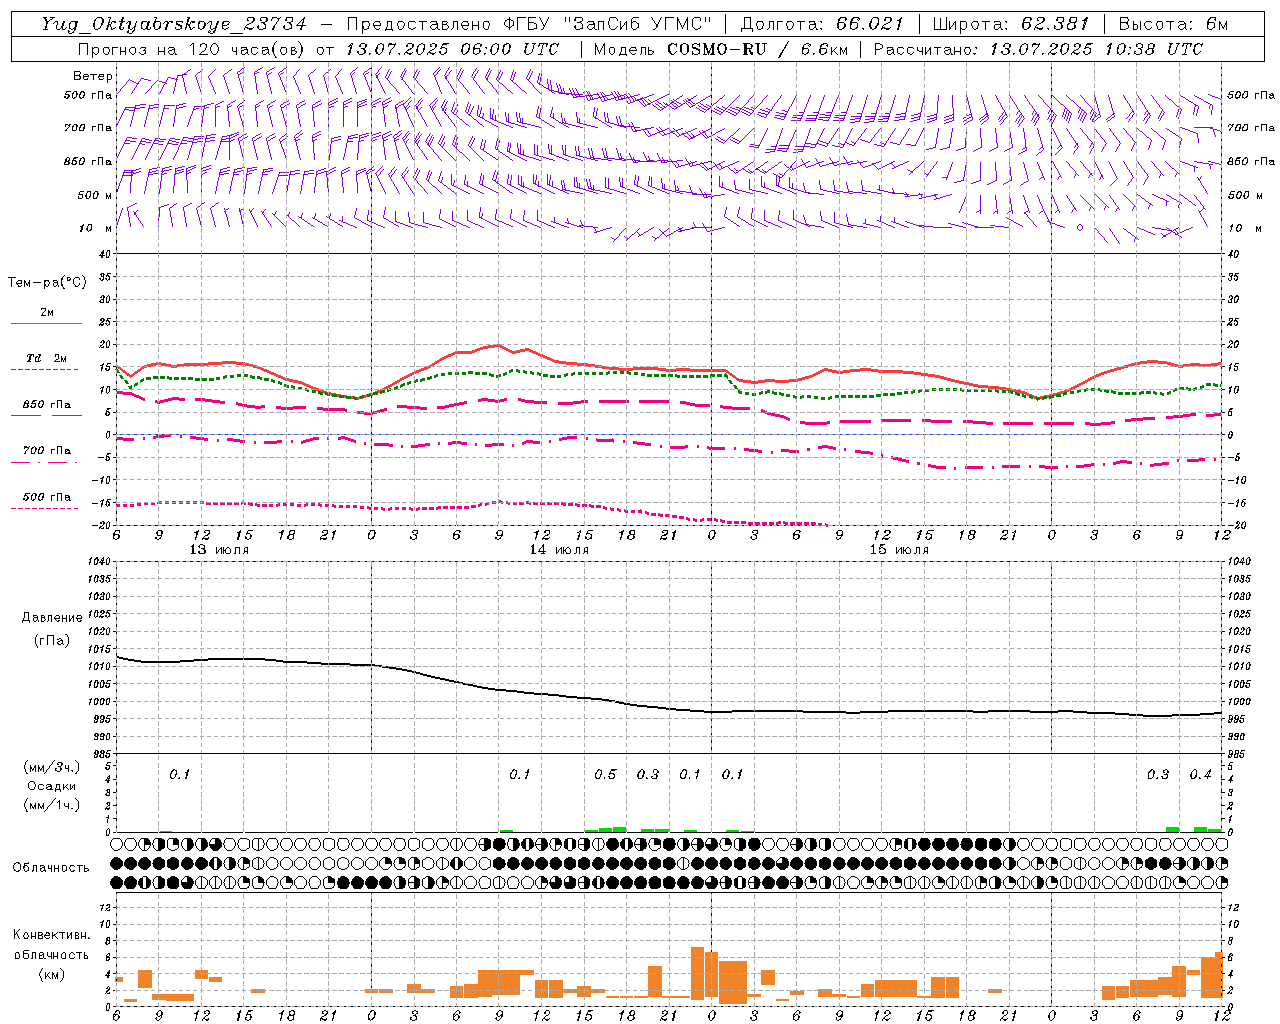Screen dimensions: 1280x1024
Task: Click the longitude value Долгота: 66.021
Action: point(822,24)
